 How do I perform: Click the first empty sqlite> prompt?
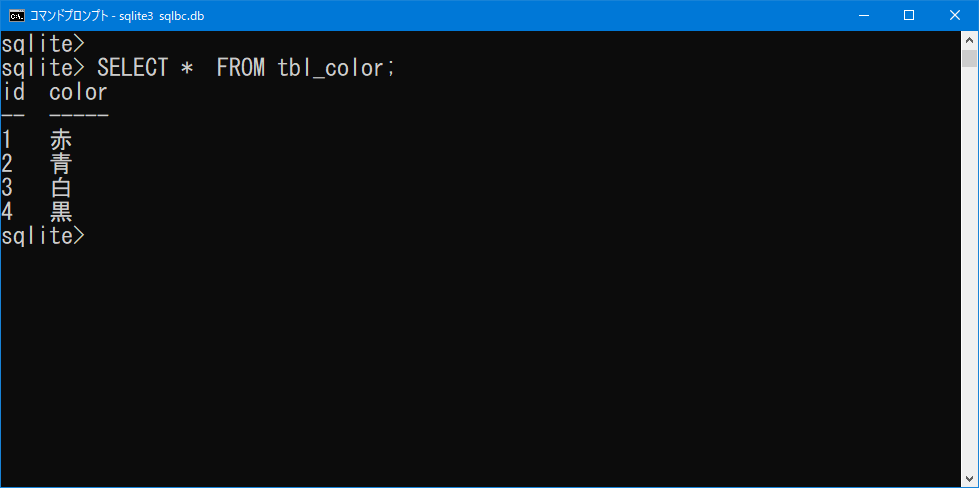coord(42,44)
